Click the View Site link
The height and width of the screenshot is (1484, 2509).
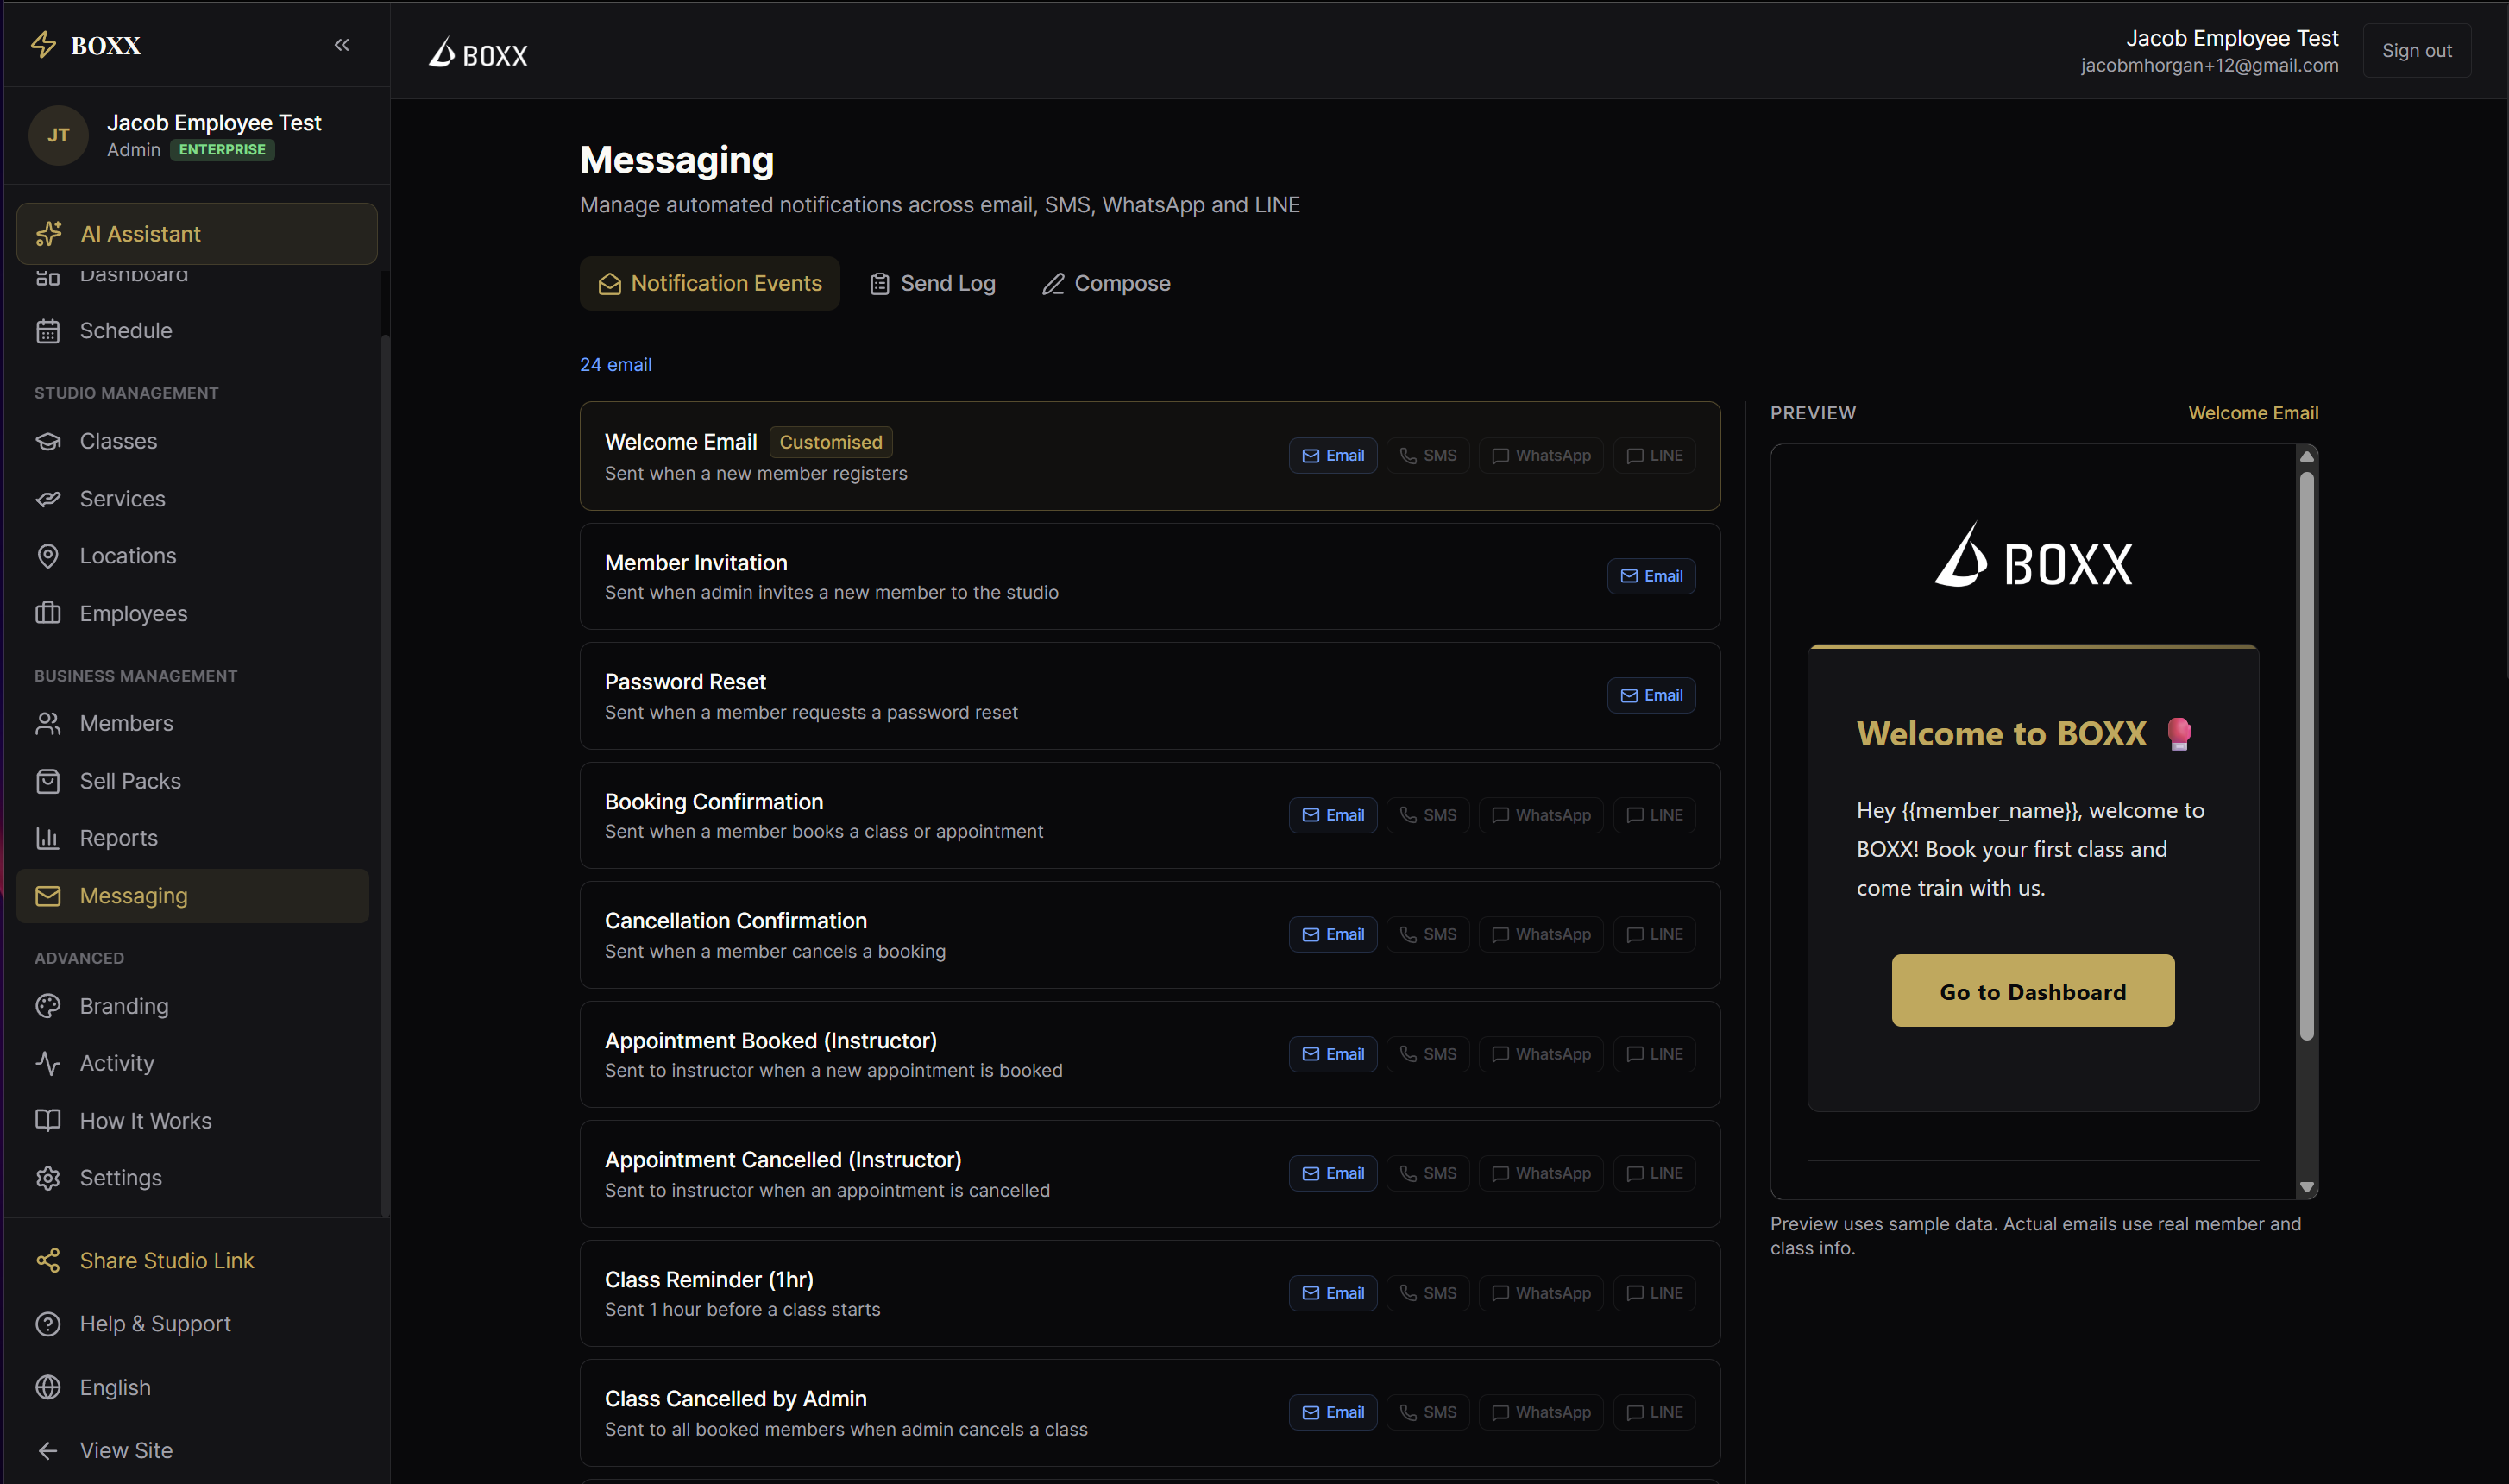click(193, 1450)
